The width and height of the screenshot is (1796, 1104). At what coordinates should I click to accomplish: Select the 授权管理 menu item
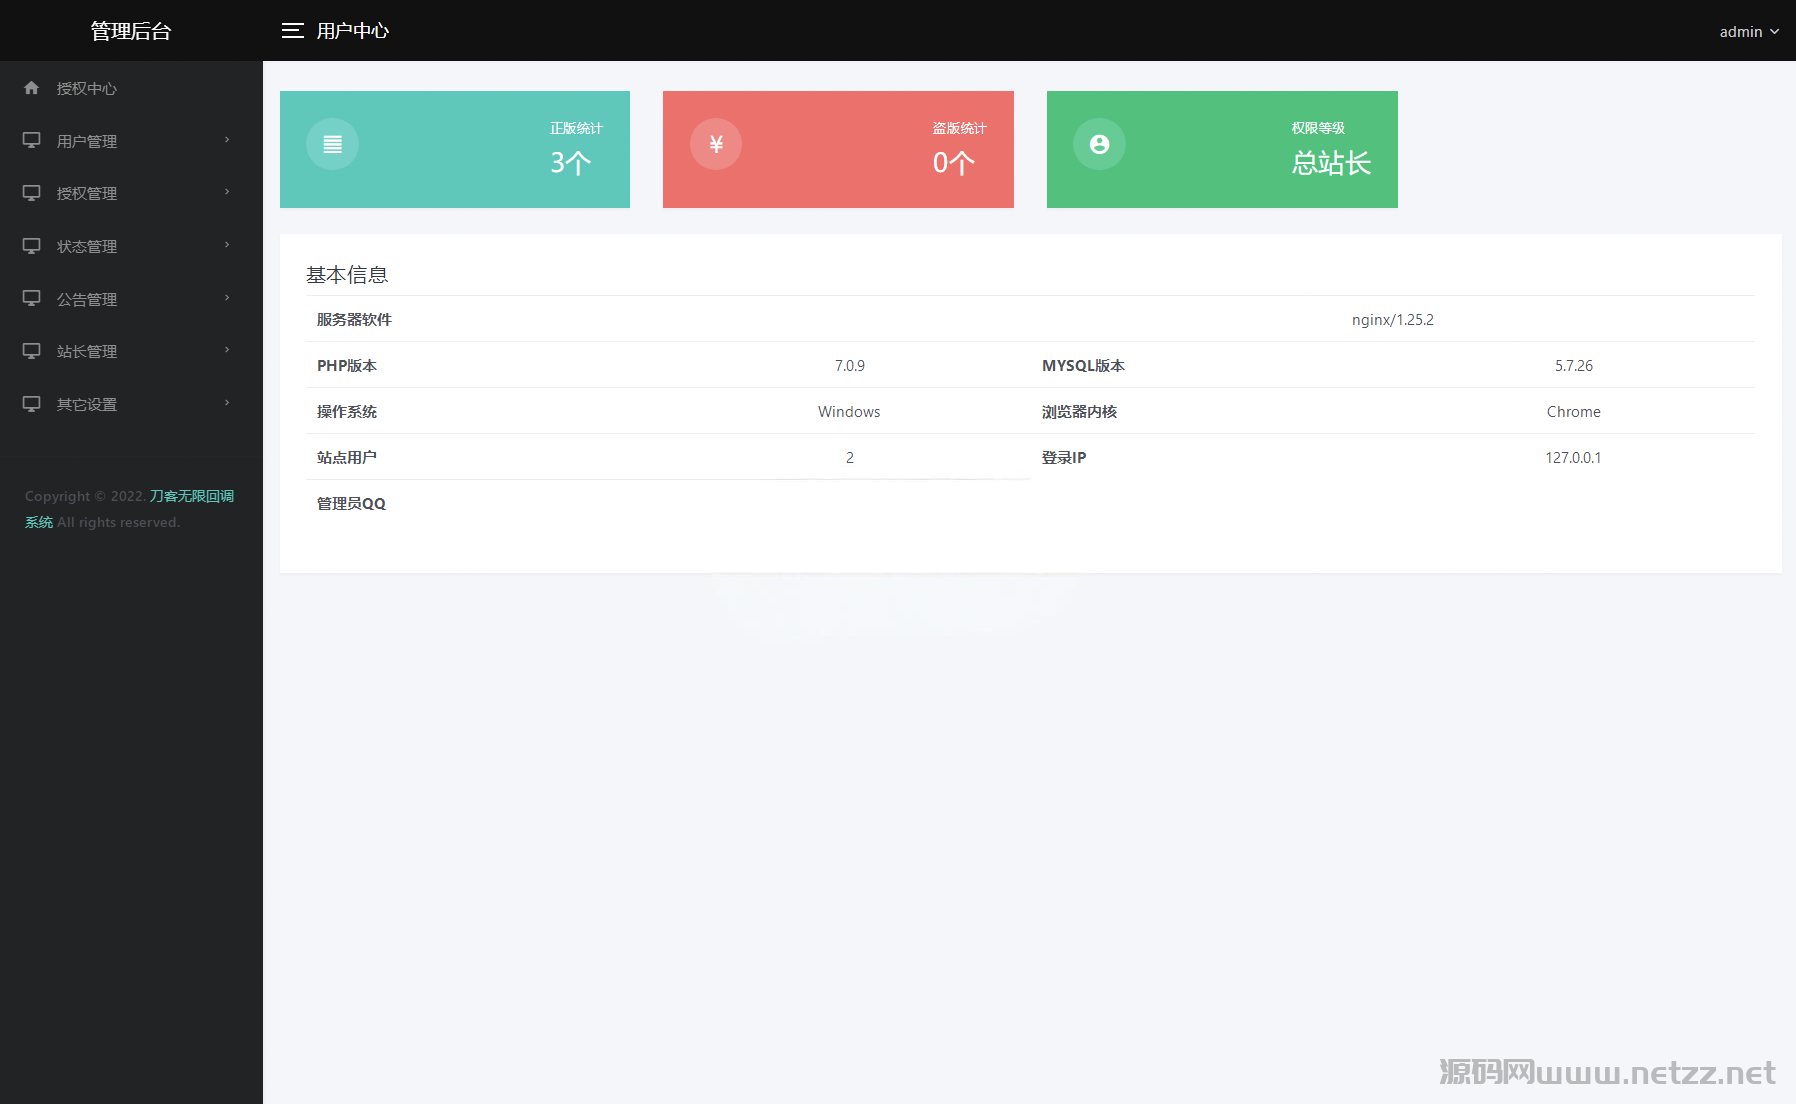[x=131, y=193]
